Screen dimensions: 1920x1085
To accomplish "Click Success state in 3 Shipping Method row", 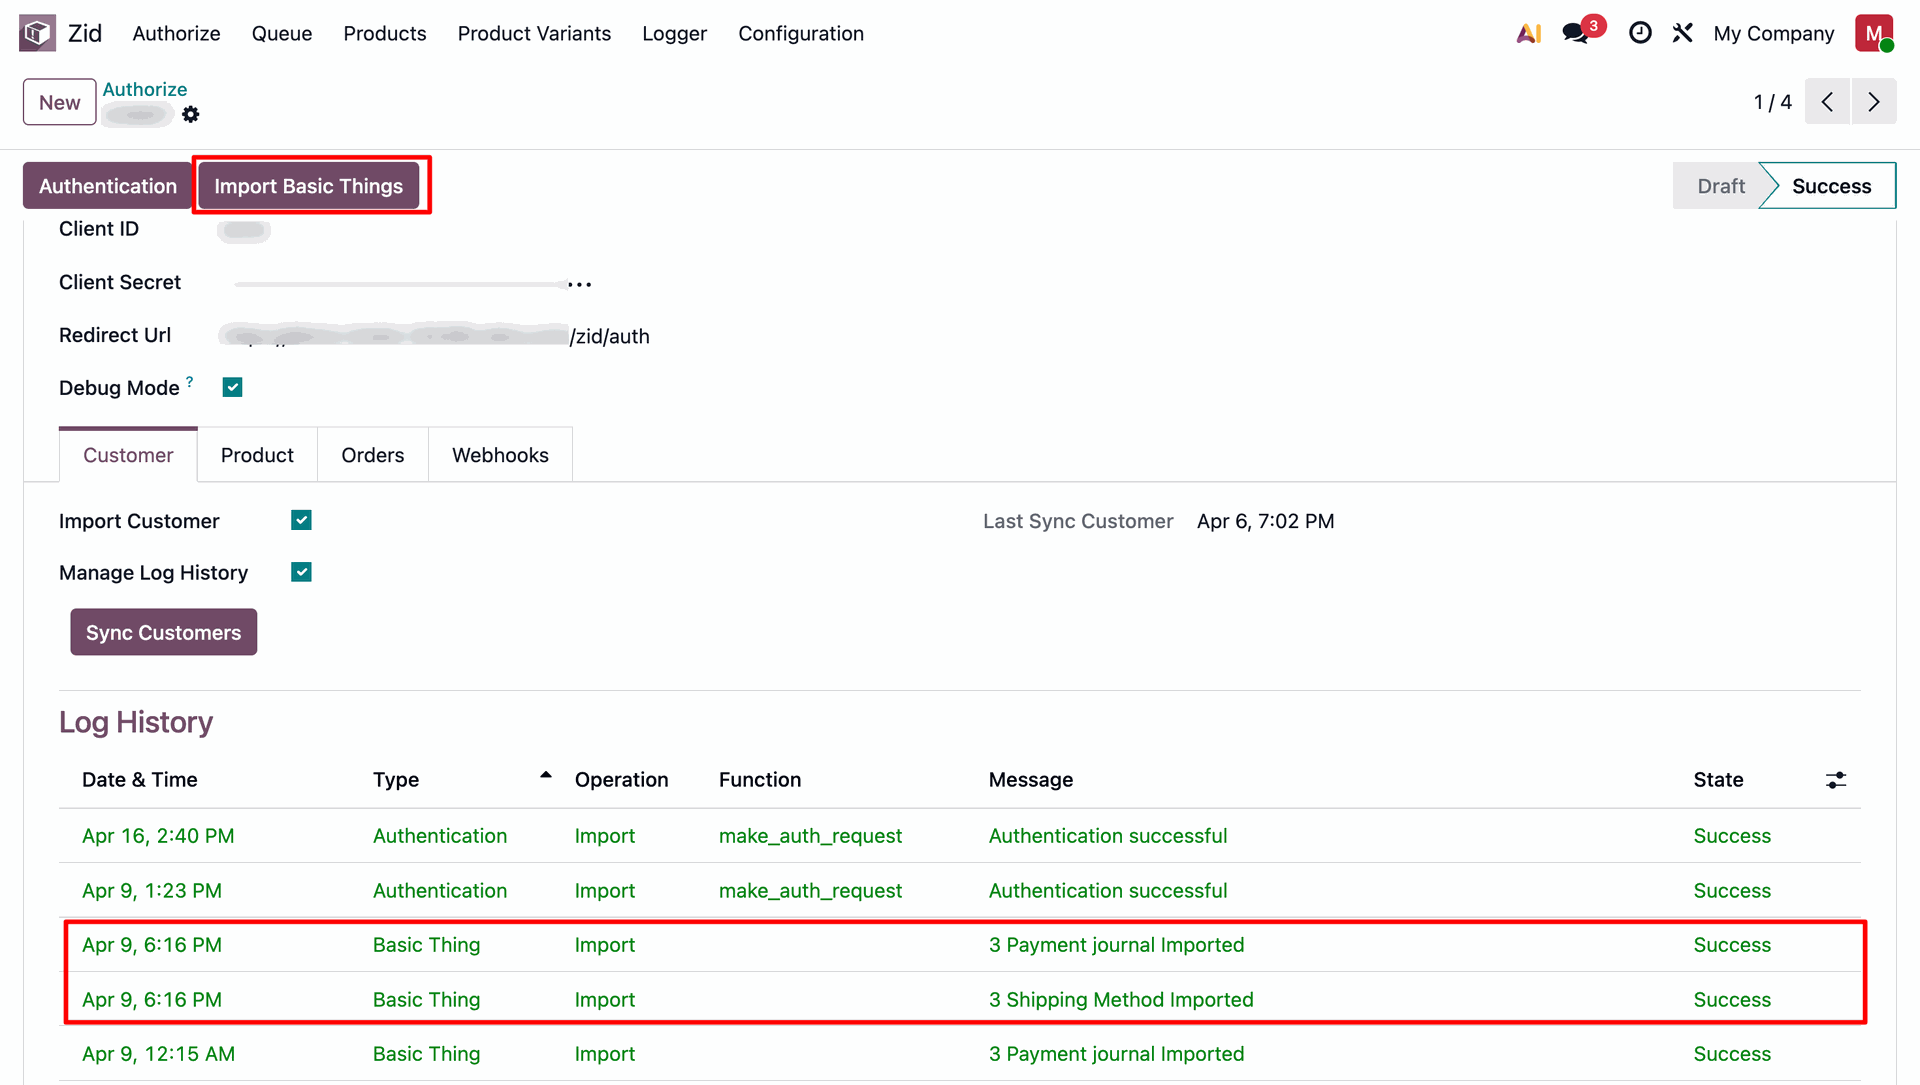I will (1732, 1000).
